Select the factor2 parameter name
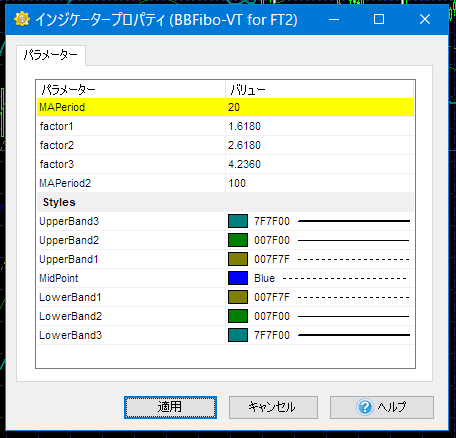Viewport: 456px width, 438px height. (x=57, y=145)
